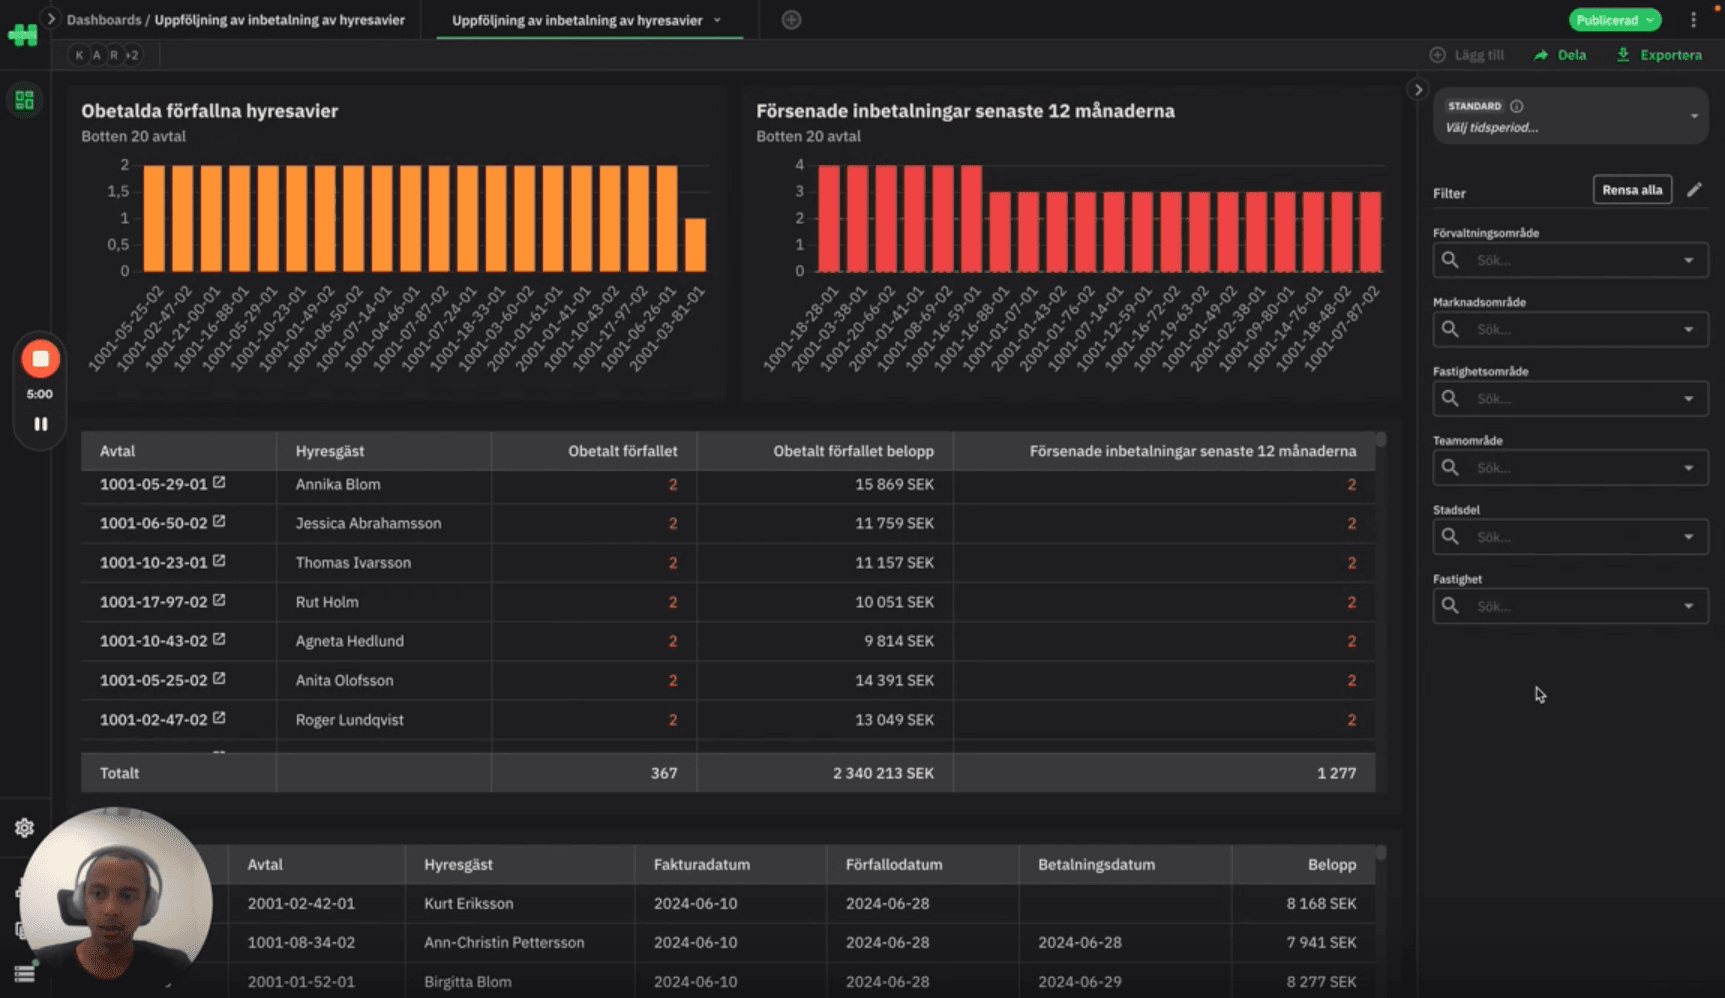This screenshot has width=1725, height=998.
Task: Click the Lägg till button
Action: point(1467,55)
